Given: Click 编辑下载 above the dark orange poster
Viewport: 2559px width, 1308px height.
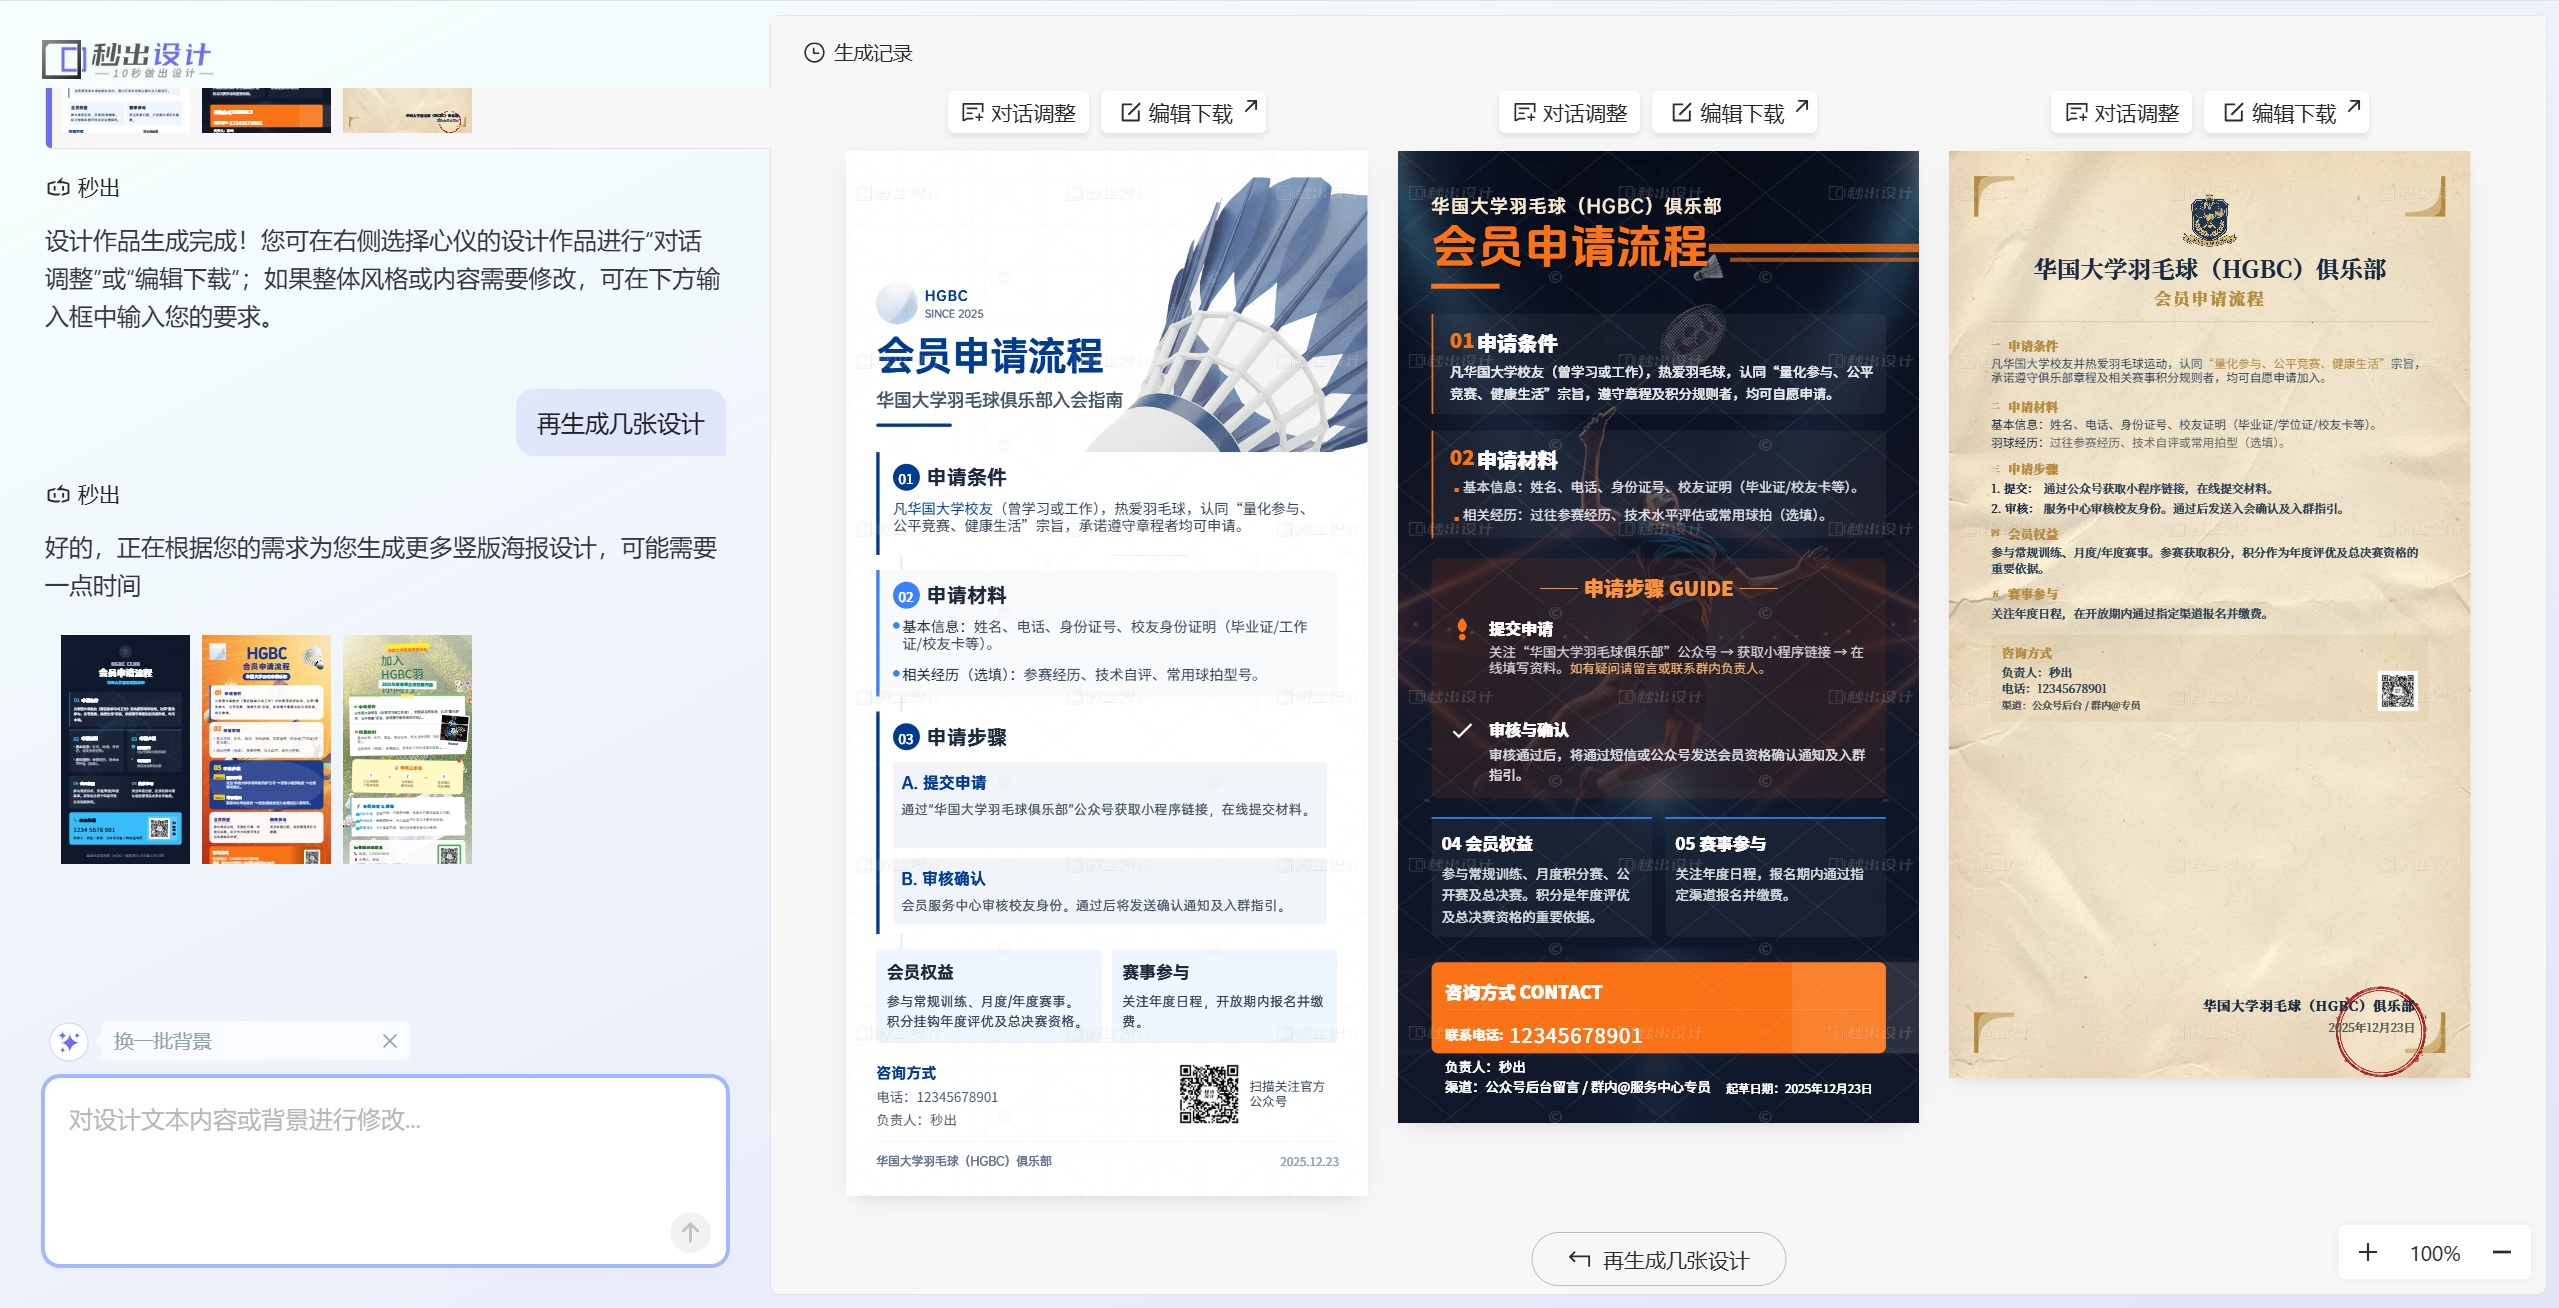Looking at the screenshot, I should pyautogui.click(x=1735, y=113).
